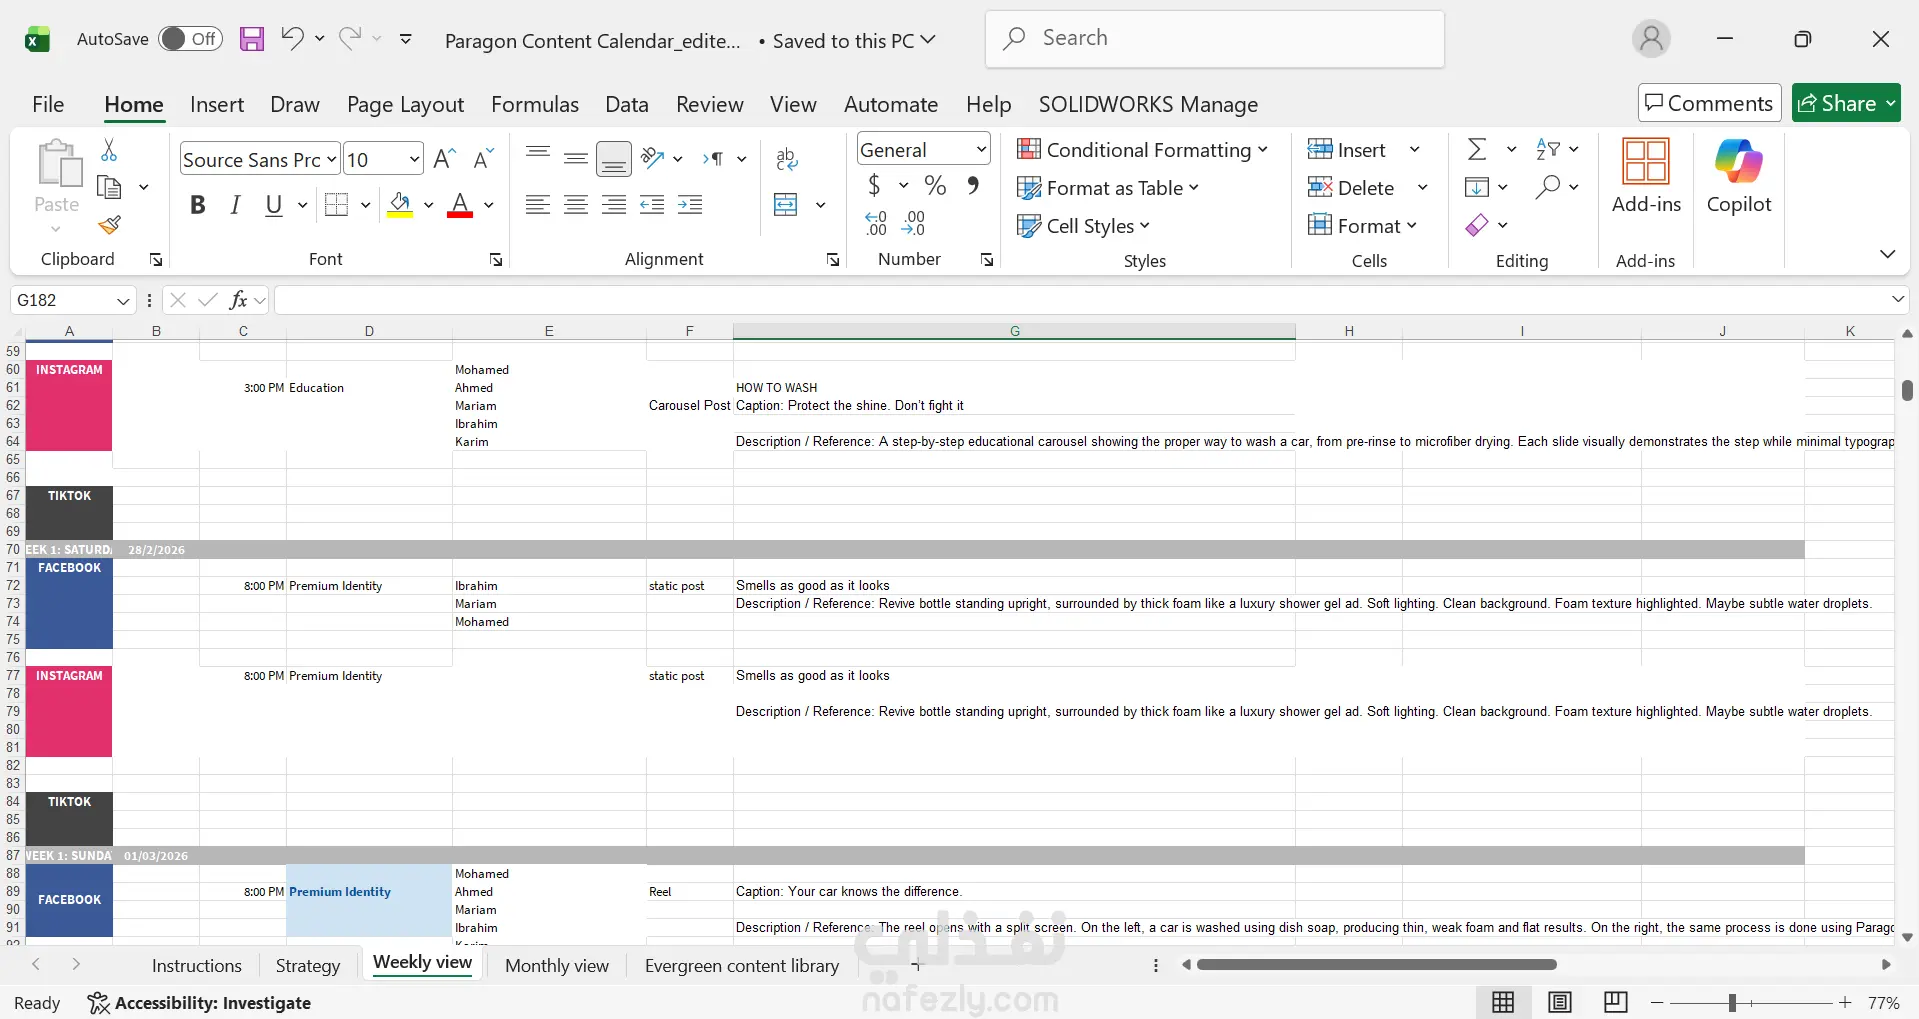This screenshot has height=1019, width=1919.
Task: Click the zoom slider handle
Action: pos(1732,1002)
